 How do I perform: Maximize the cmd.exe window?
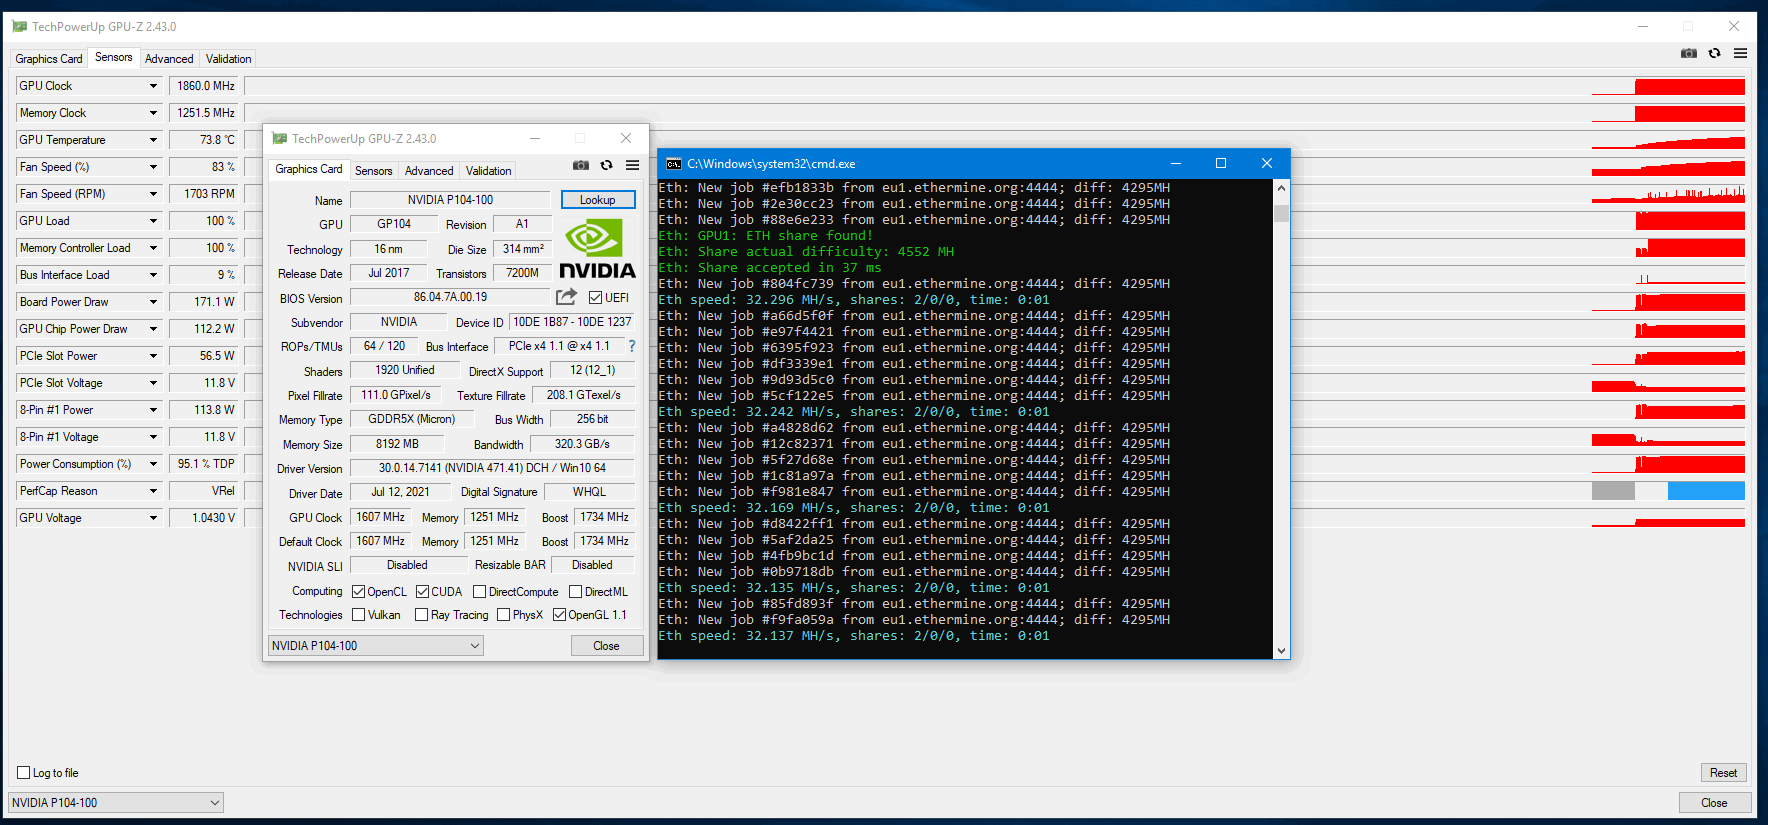tap(1221, 163)
